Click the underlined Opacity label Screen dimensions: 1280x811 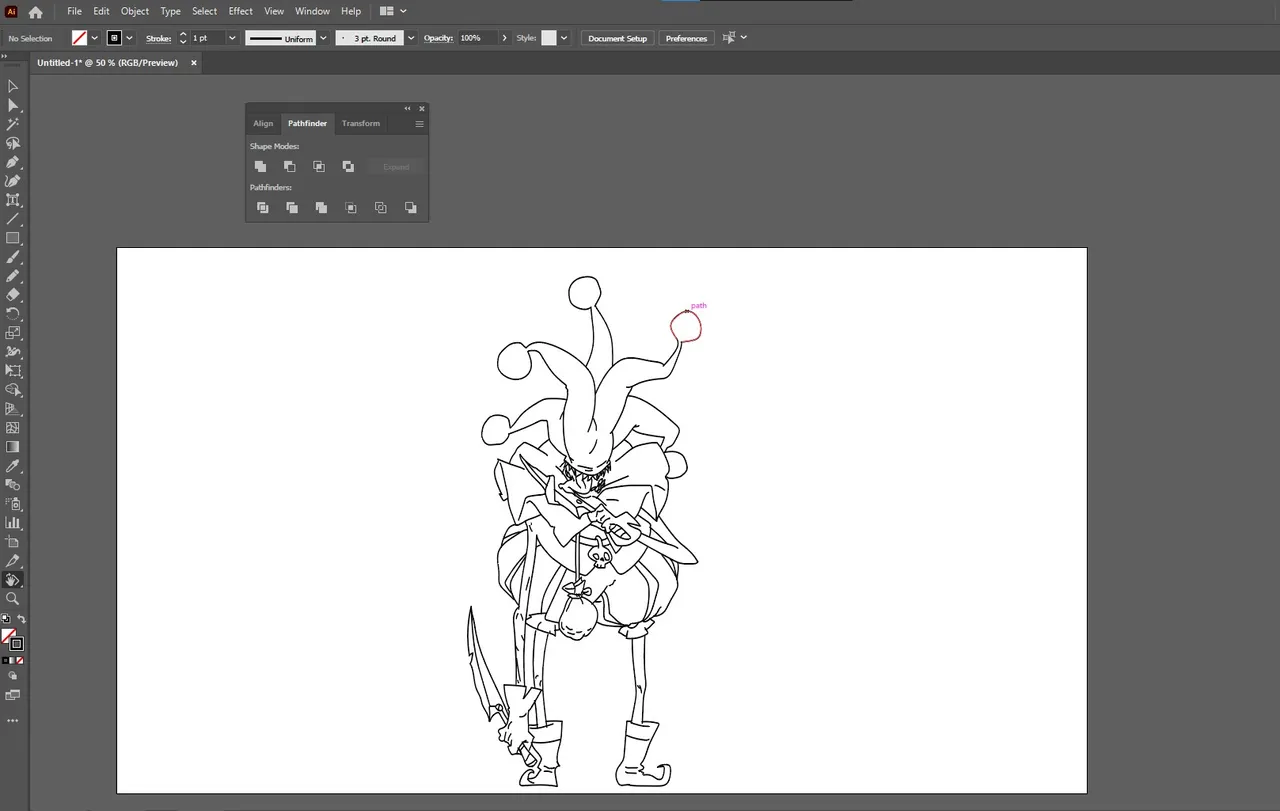438,38
